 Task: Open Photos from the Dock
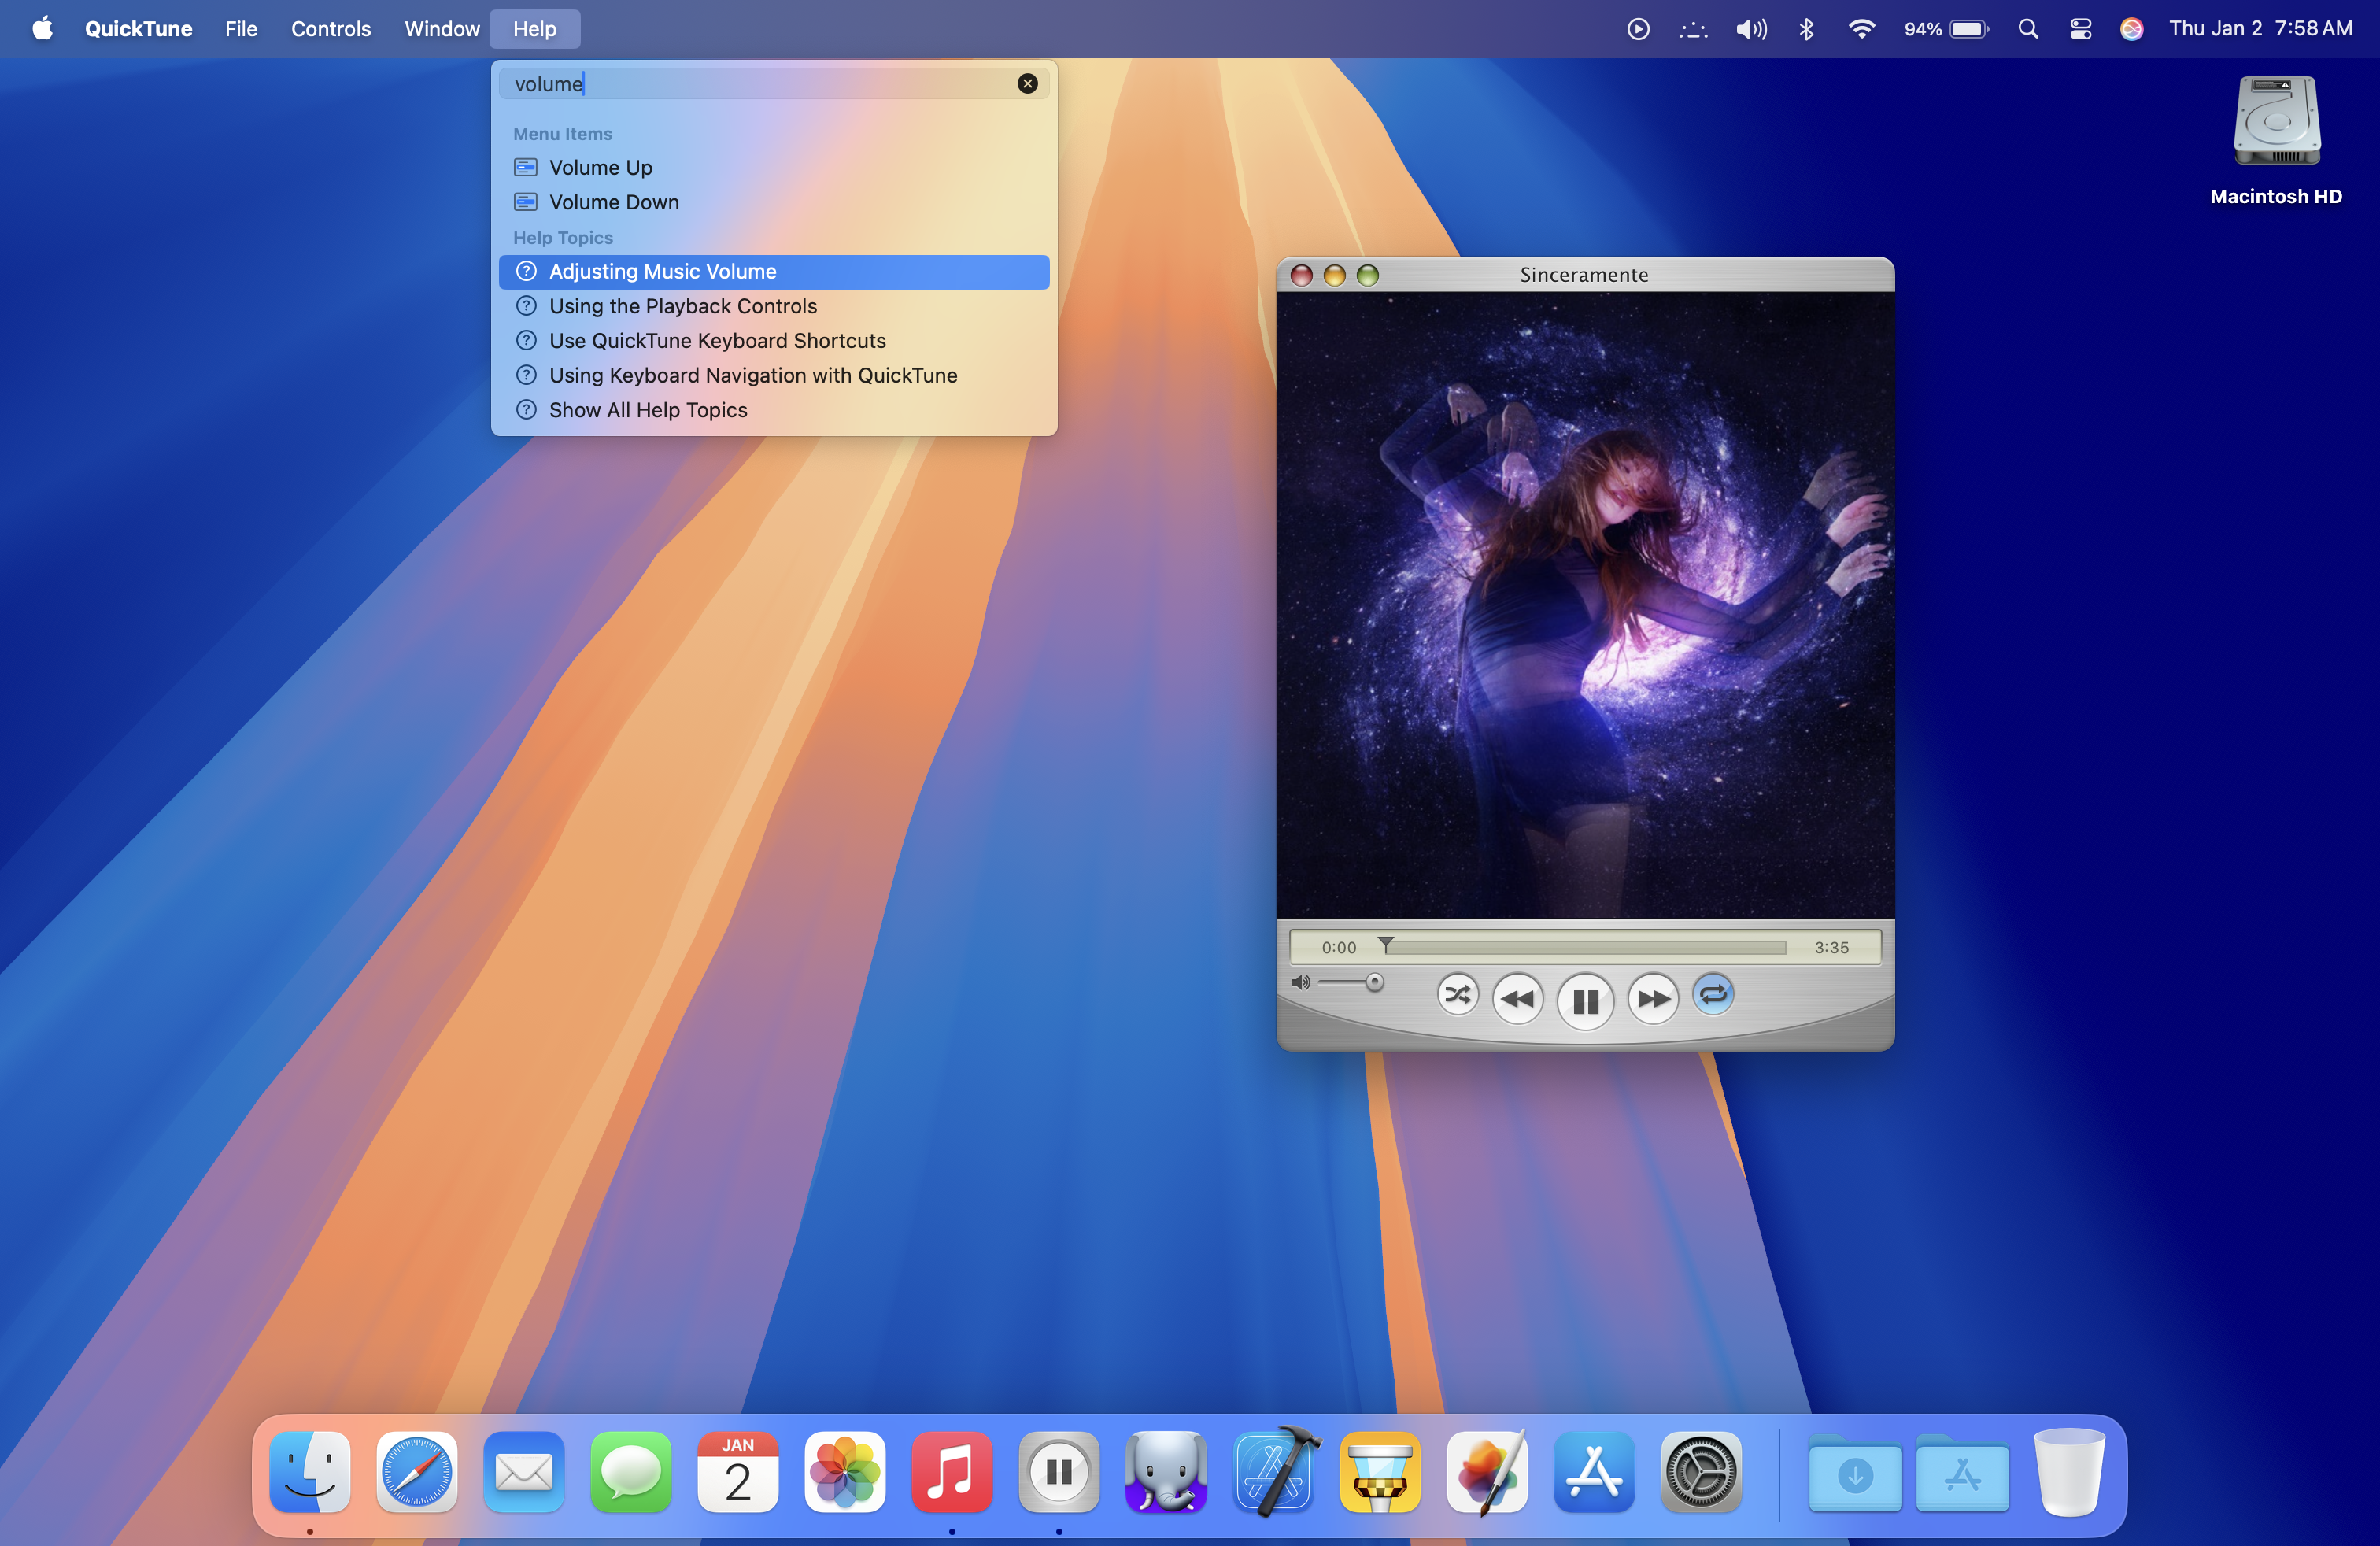(845, 1472)
